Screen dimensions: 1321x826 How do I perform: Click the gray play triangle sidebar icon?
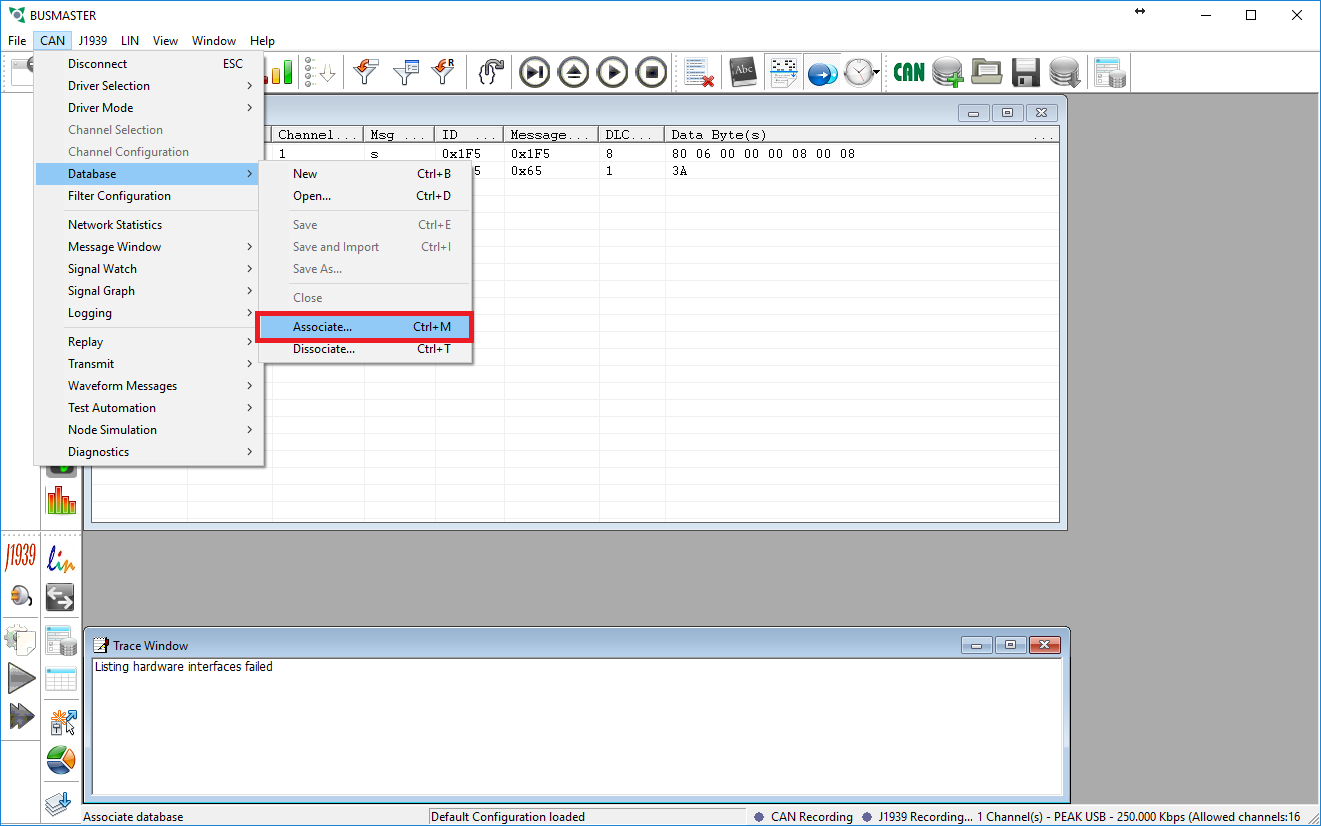pos(20,678)
